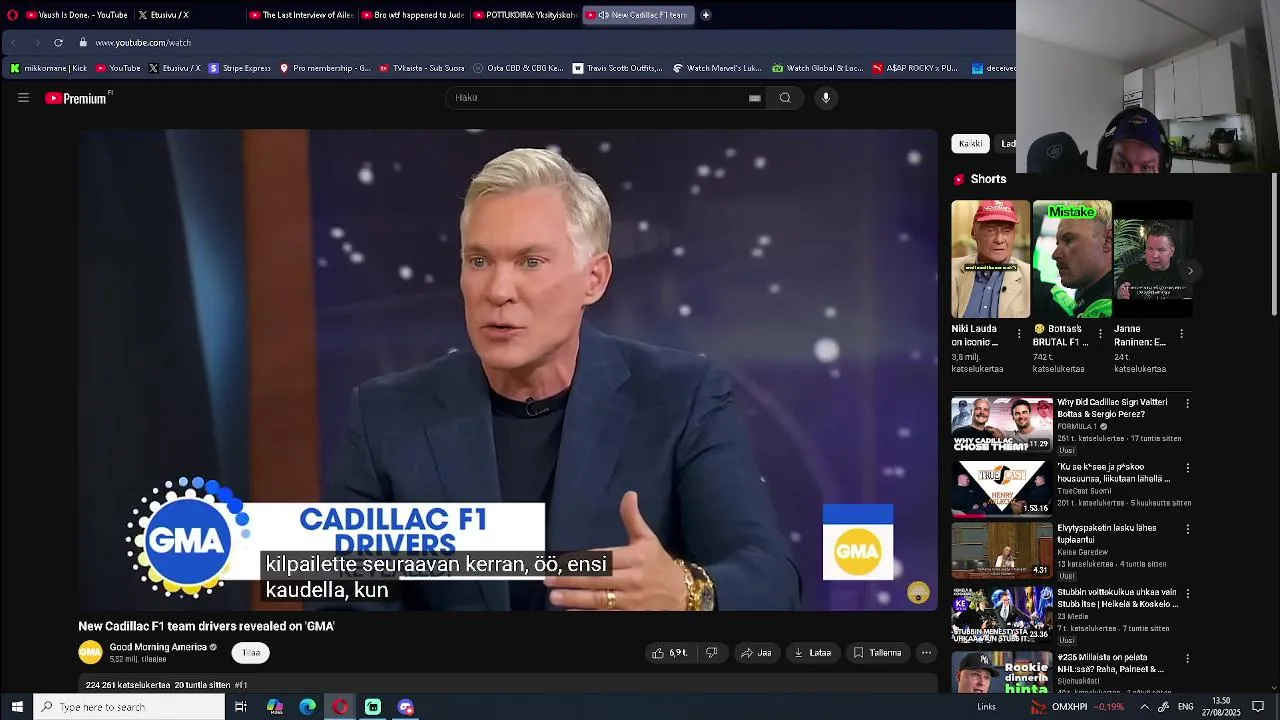Open Travis Scott Outfits bookmark
The image size is (1280, 720).
617,69
